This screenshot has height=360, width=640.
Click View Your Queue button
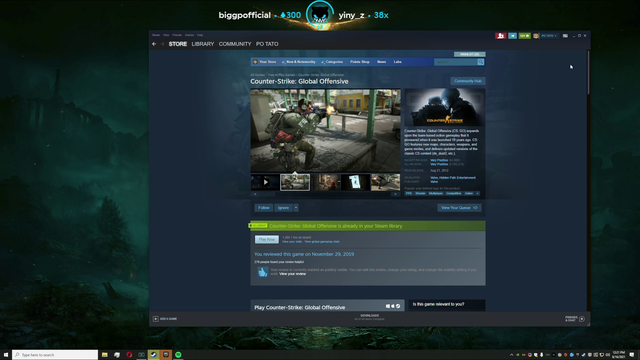coord(459,208)
